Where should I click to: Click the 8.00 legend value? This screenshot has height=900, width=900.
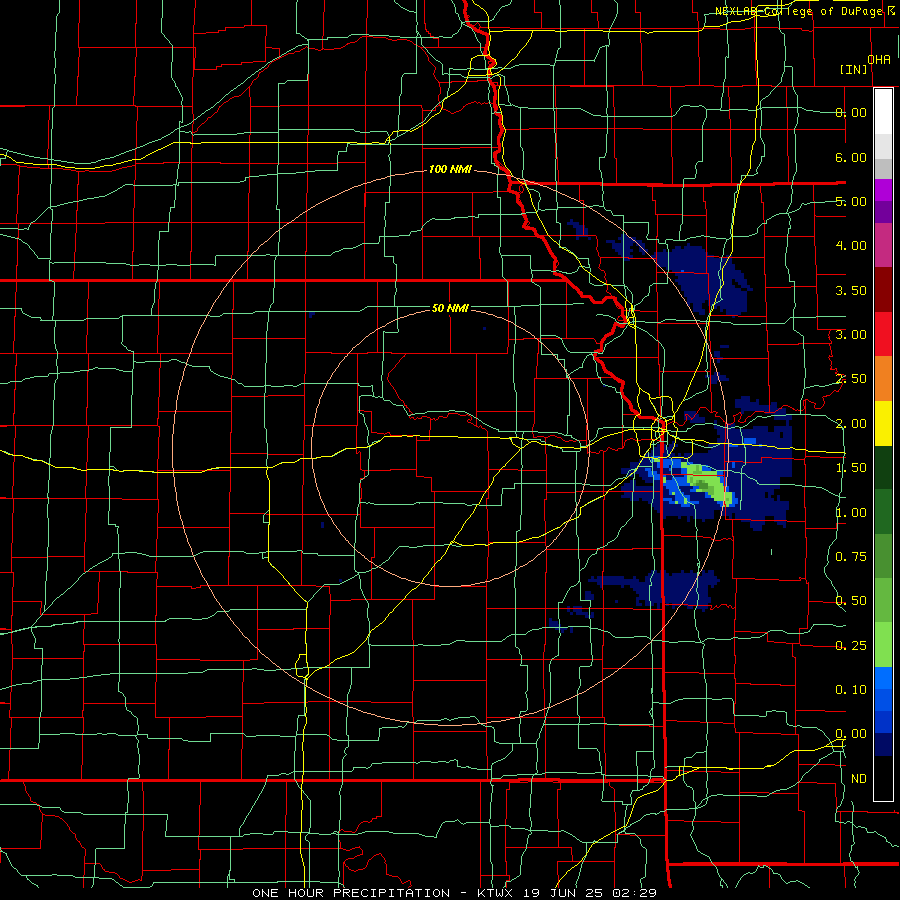click(851, 112)
